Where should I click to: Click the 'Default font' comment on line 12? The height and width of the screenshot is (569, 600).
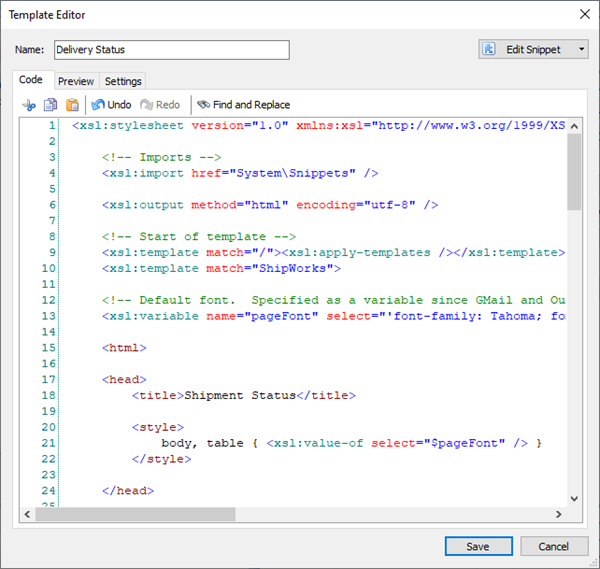click(333, 300)
